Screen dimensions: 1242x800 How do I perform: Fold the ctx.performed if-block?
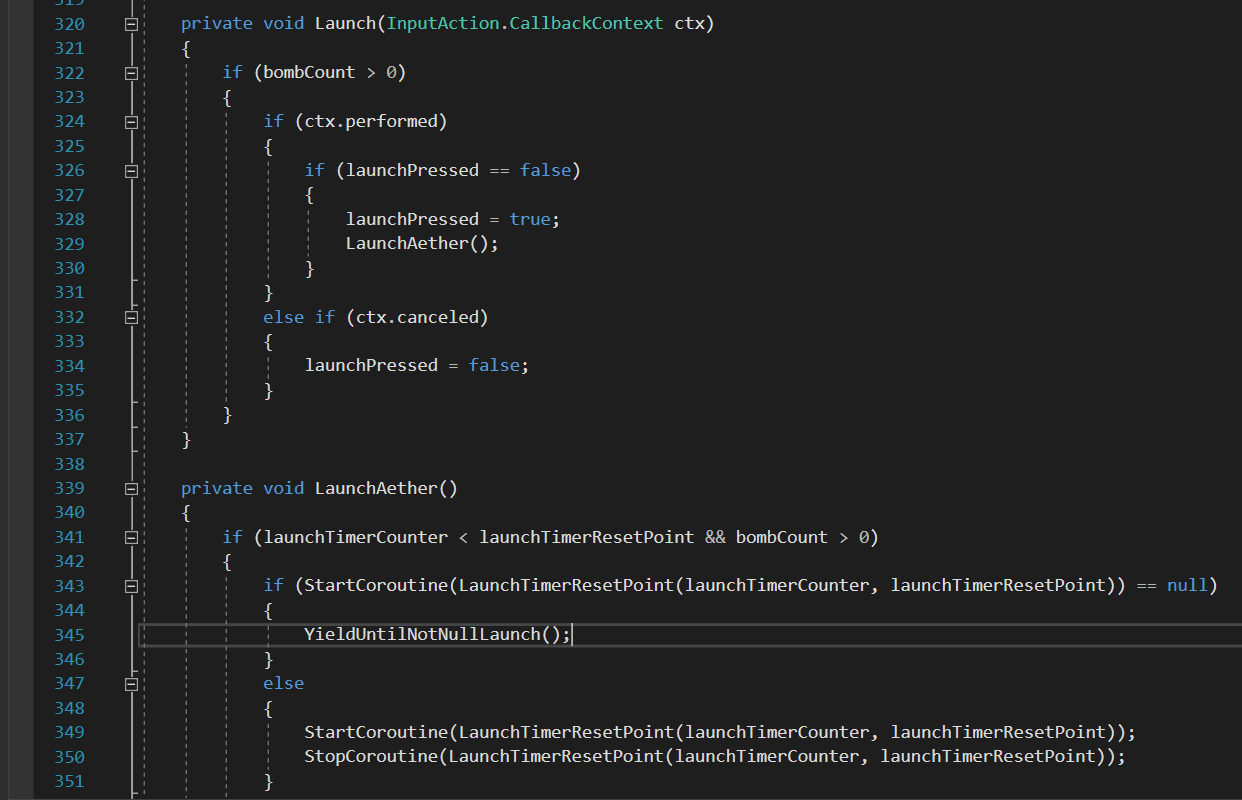(x=131, y=122)
